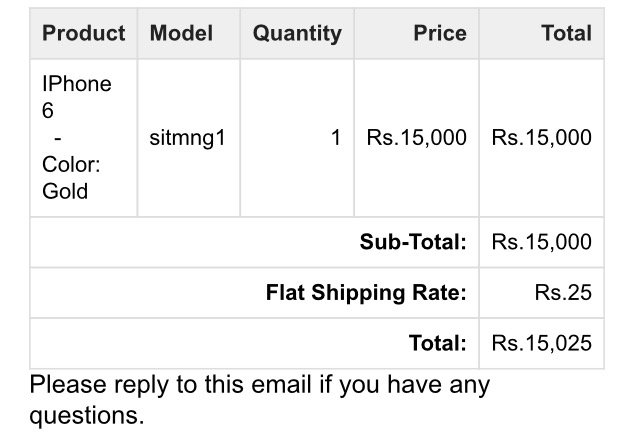Image resolution: width=640 pixels, height=436 pixels.
Task: Select the IPhone 6 product name
Action: point(76,97)
